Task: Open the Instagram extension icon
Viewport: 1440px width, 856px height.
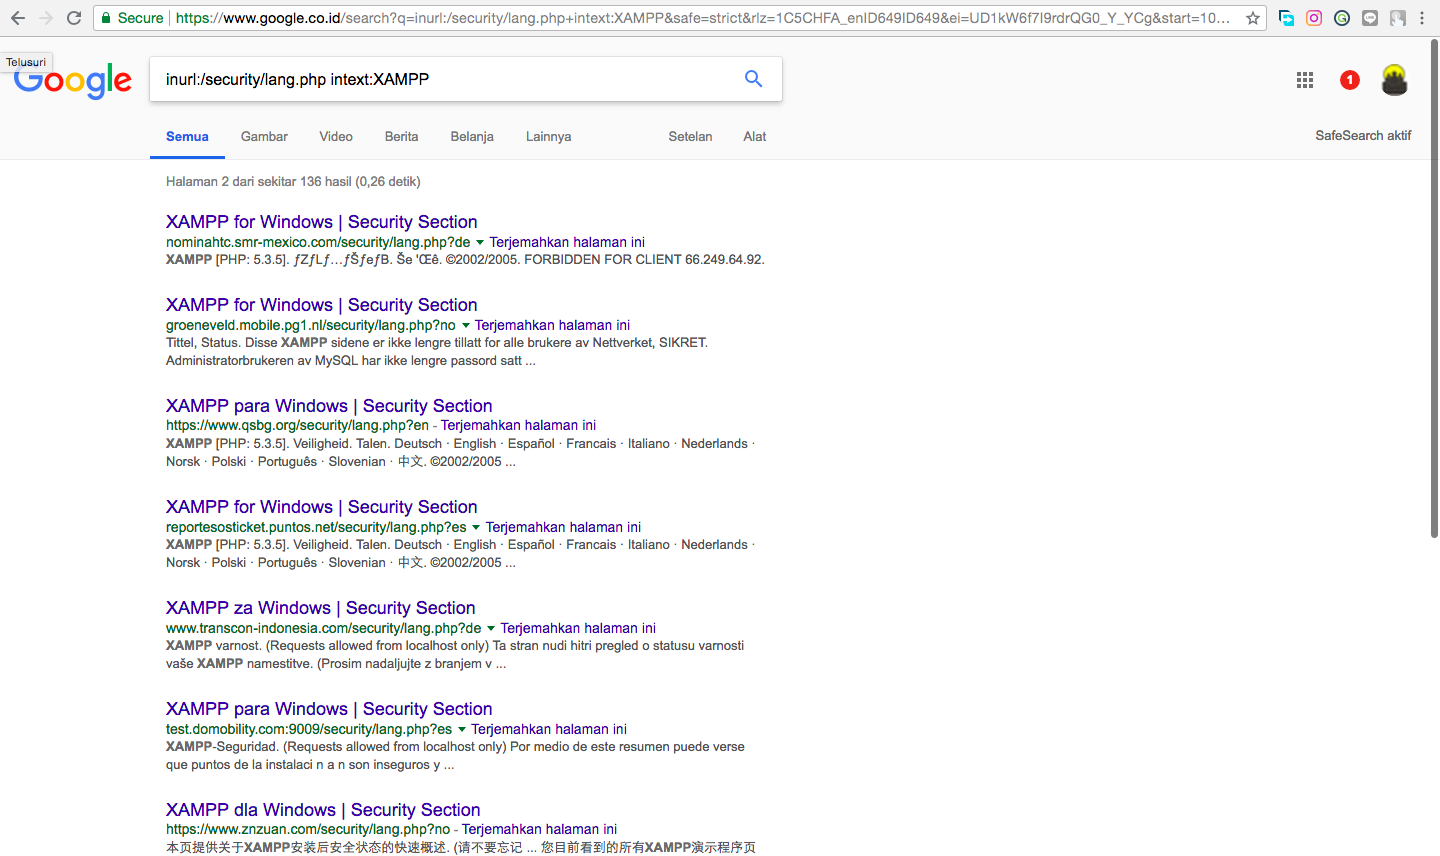Action: click(1314, 18)
